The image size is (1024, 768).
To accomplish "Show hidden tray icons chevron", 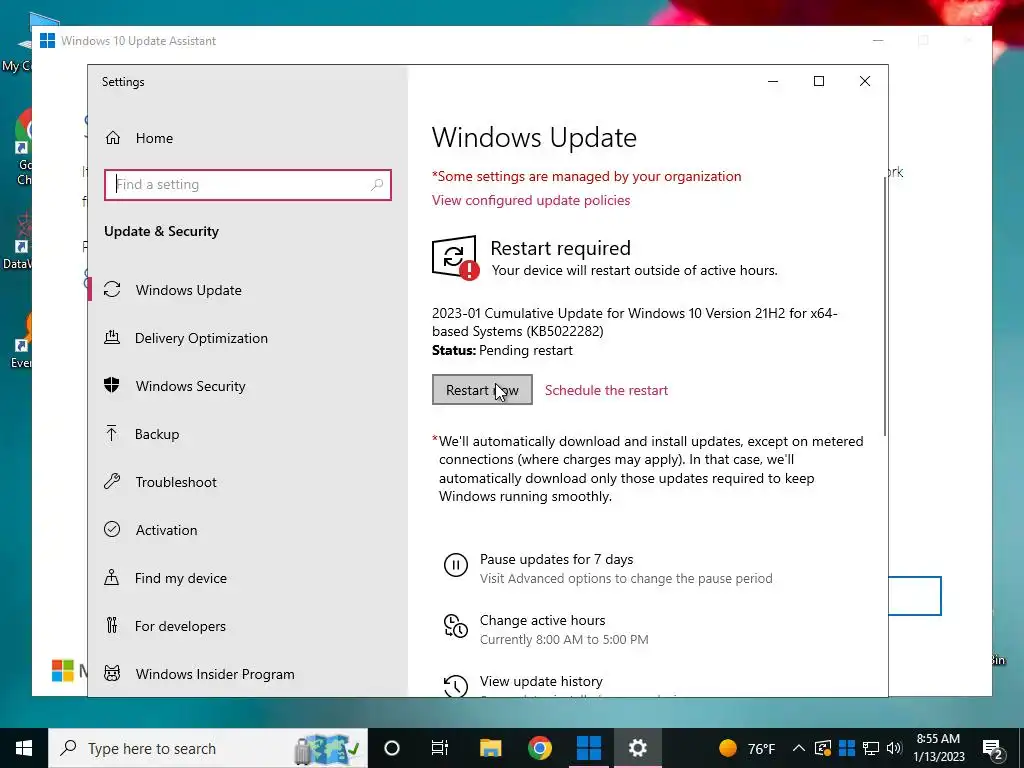I will point(799,748).
